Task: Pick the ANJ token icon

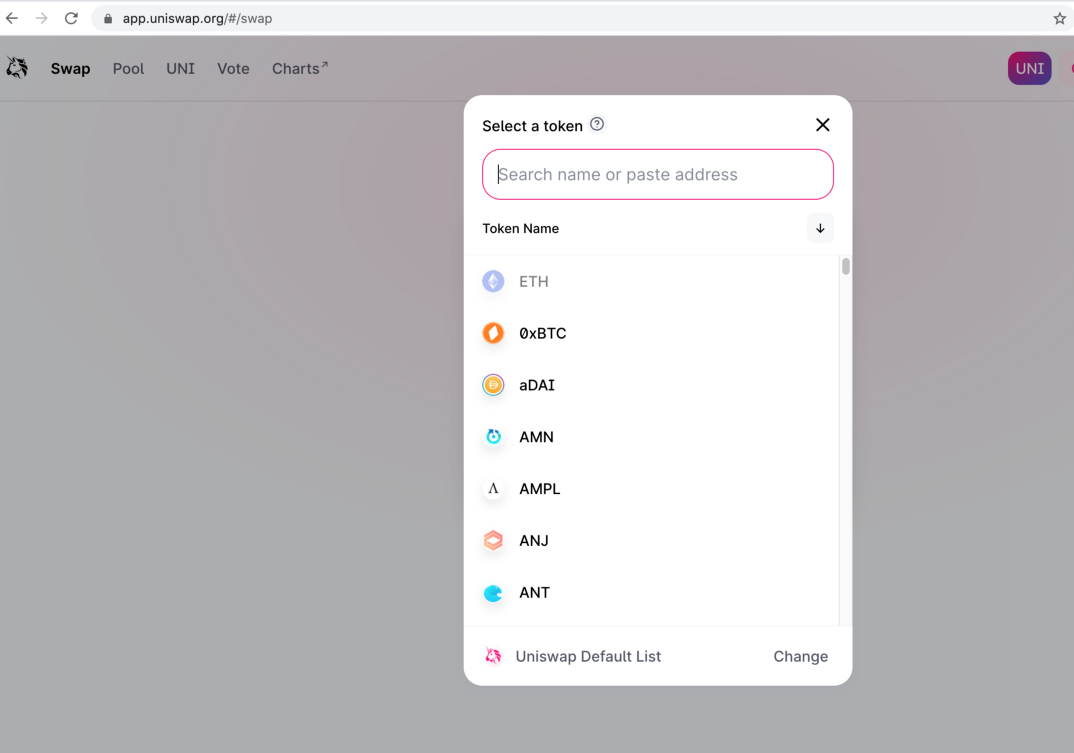Action: point(493,541)
